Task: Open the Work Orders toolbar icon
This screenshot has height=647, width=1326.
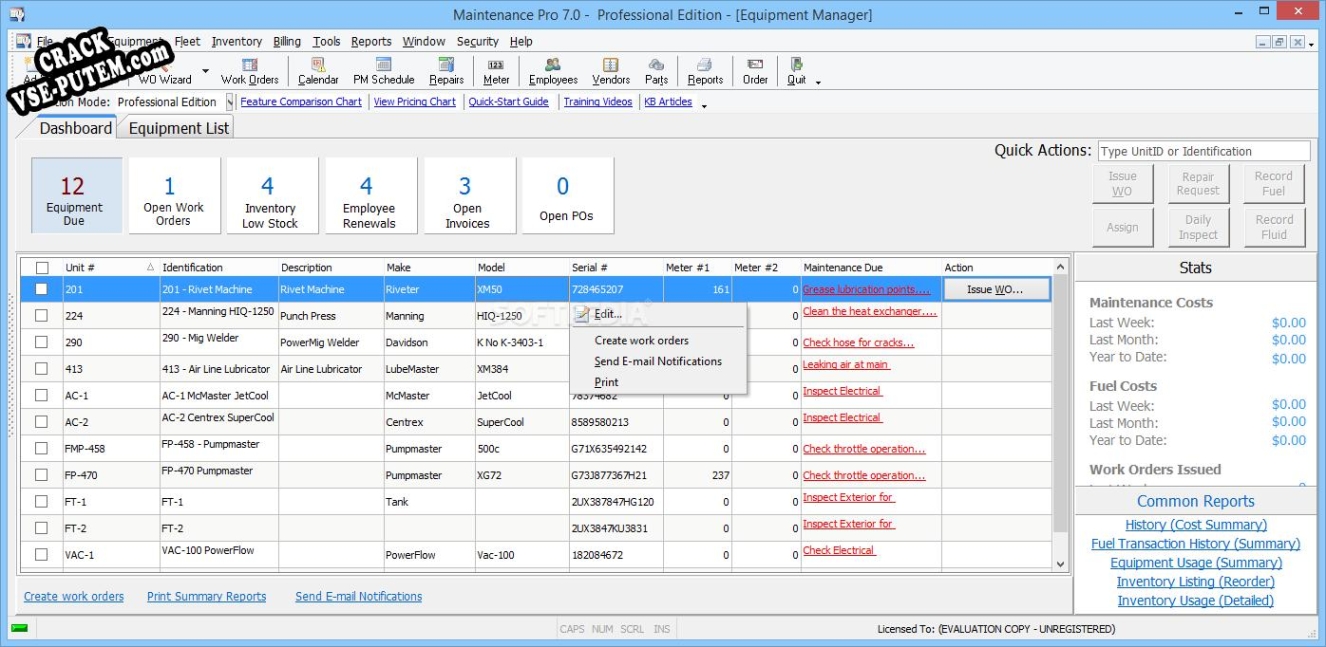Action: pos(249,70)
